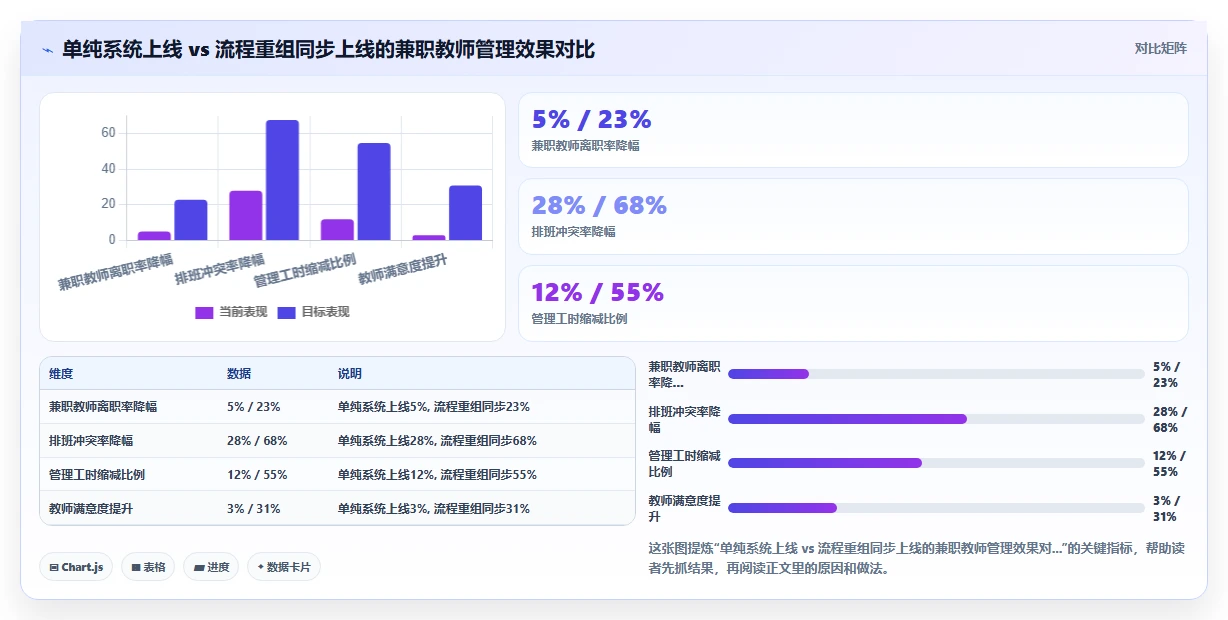Select the 数据卡片 tag

(284, 567)
